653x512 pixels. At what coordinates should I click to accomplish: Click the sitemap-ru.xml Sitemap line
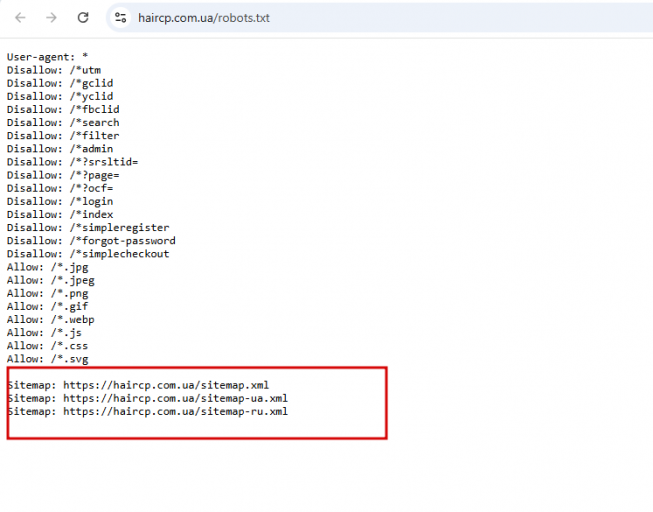click(x=148, y=411)
